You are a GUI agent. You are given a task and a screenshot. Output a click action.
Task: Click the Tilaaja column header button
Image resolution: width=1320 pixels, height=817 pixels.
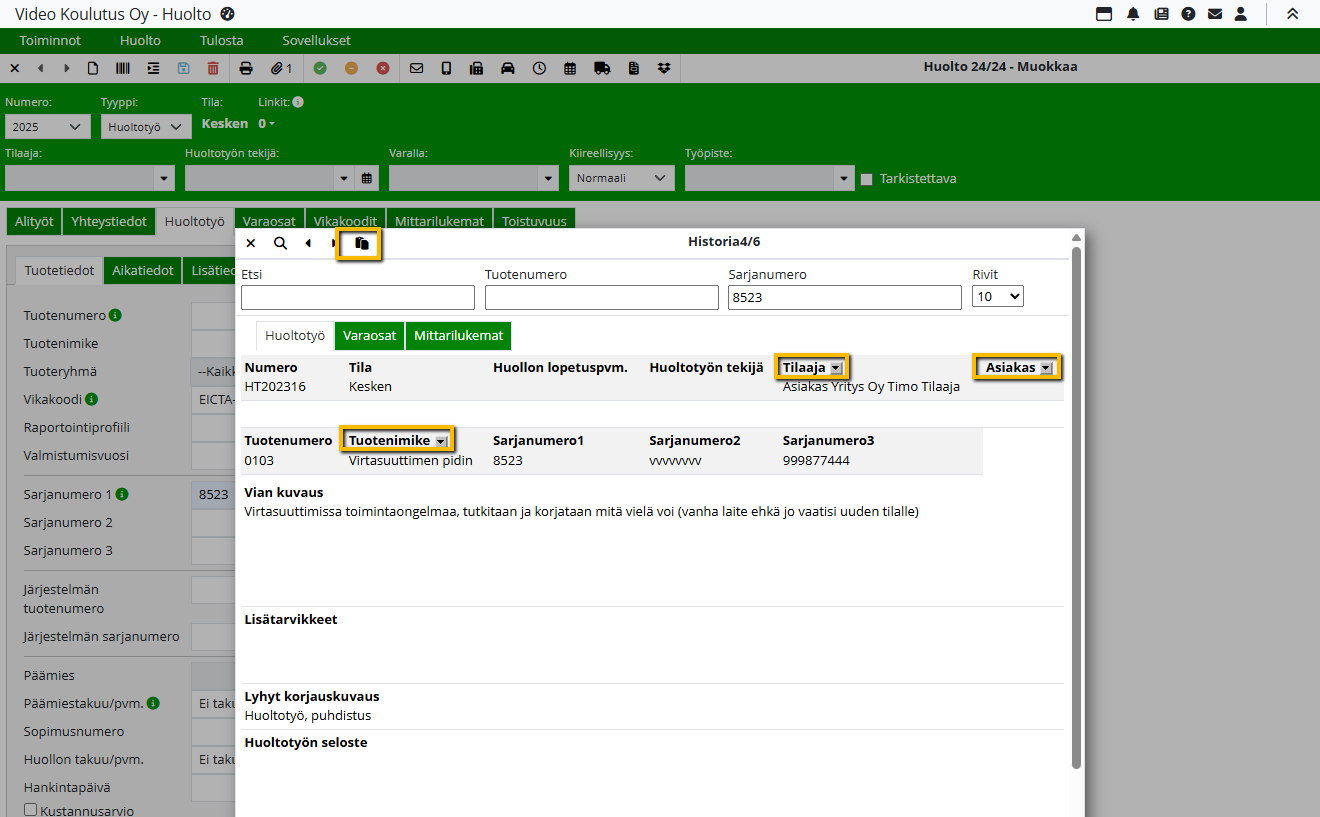[812, 368]
